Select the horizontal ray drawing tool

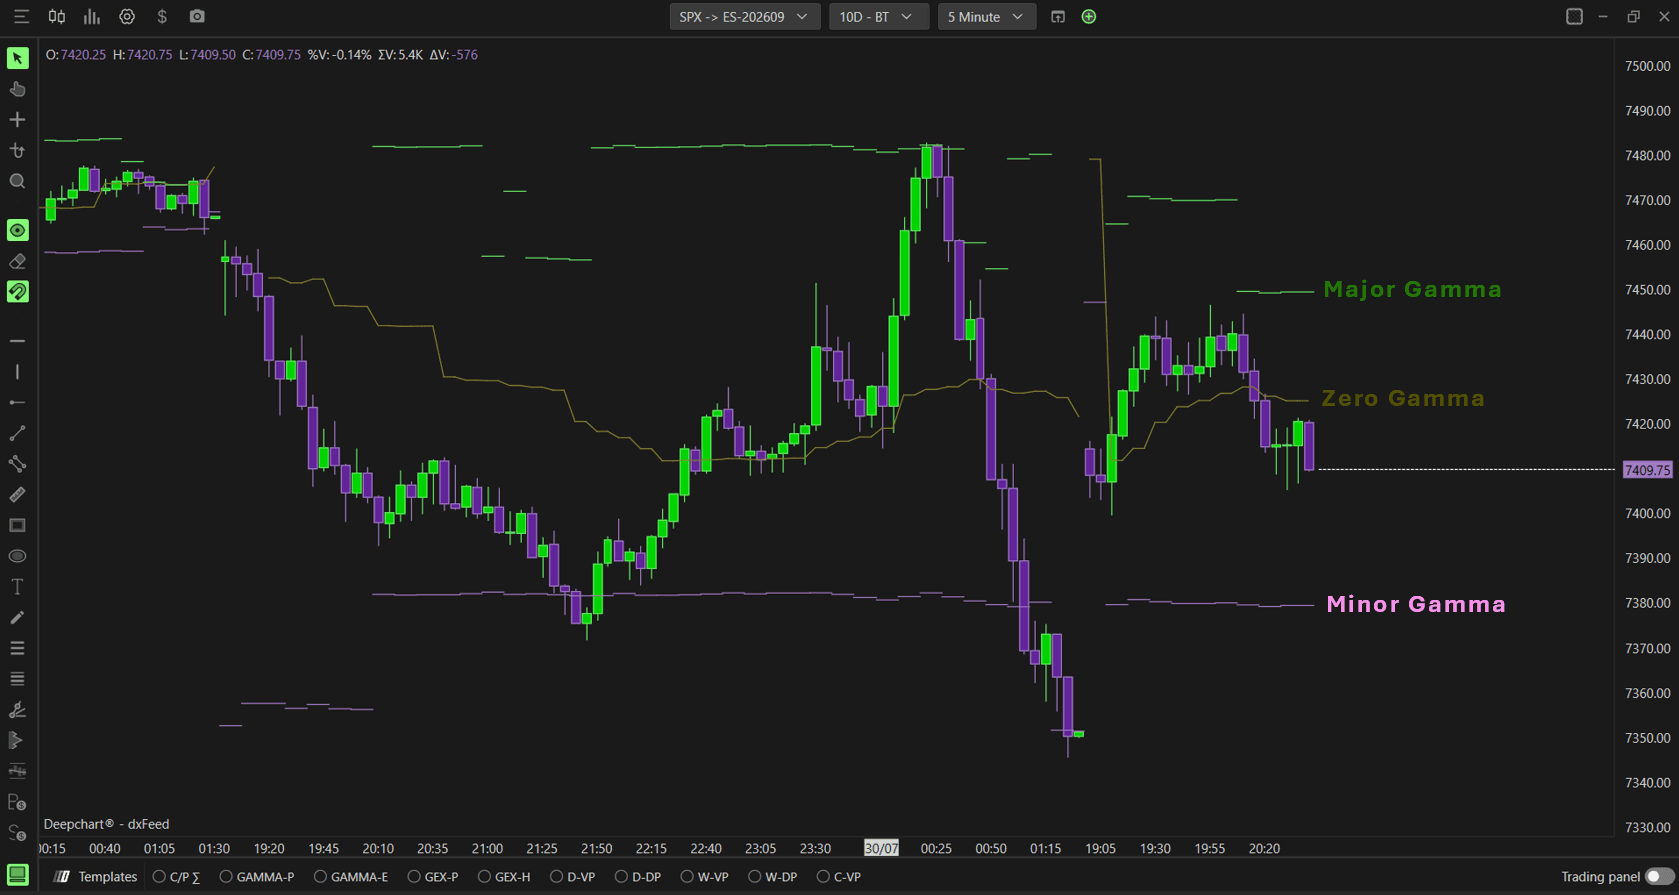17,403
